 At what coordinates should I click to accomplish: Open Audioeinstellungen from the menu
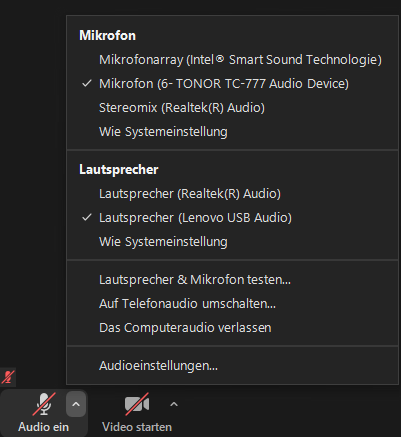tap(232, 366)
